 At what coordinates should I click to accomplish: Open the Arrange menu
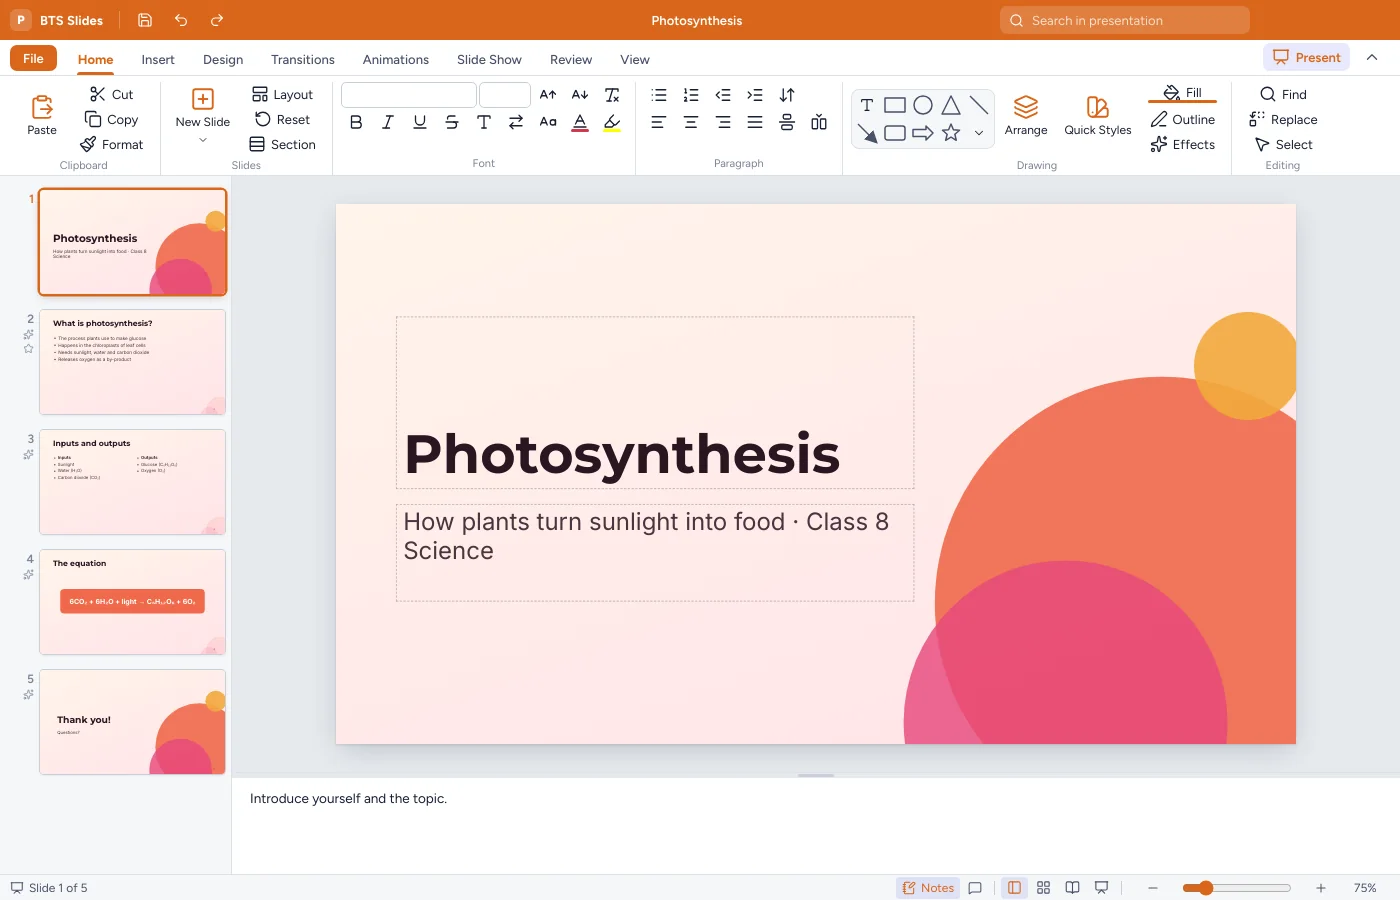pyautogui.click(x=1026, y=116)
